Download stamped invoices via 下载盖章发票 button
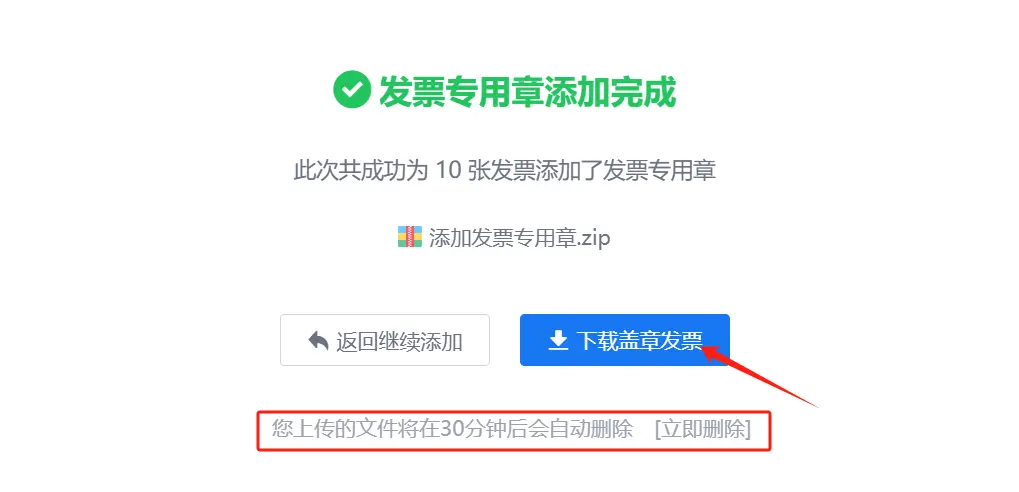This screenshot has width=1019, height=492. pyautogui.click(x=625, y=340)
